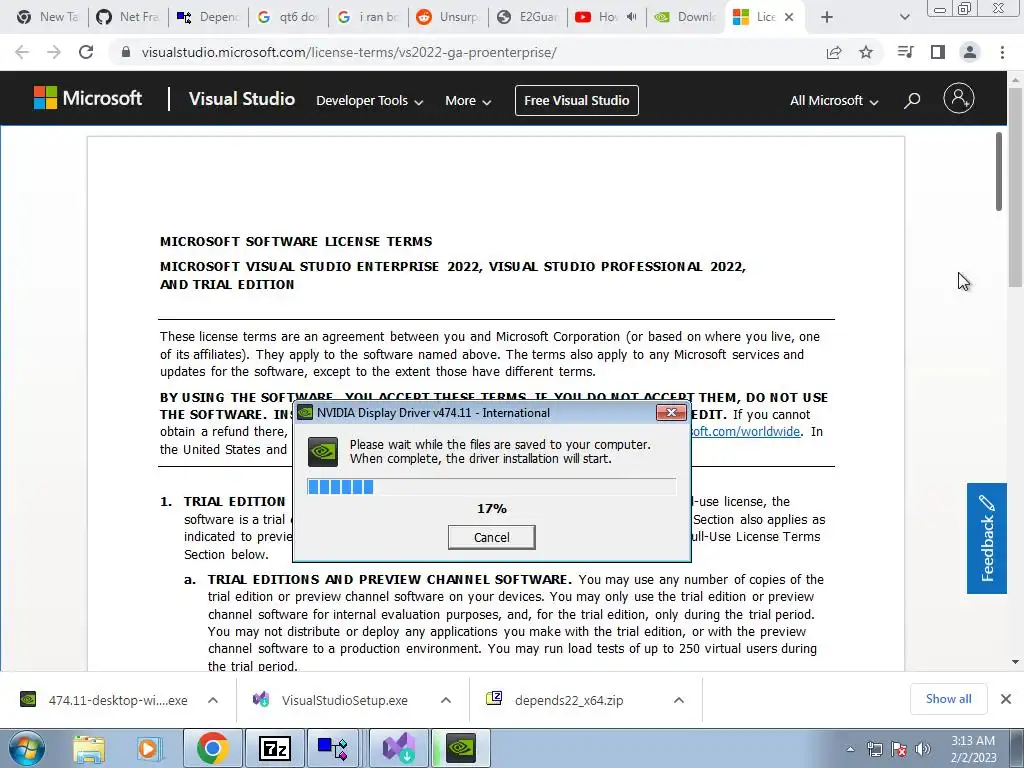Open the tab search chevron
Viewport: 1024px width, 768px height.
904,18
